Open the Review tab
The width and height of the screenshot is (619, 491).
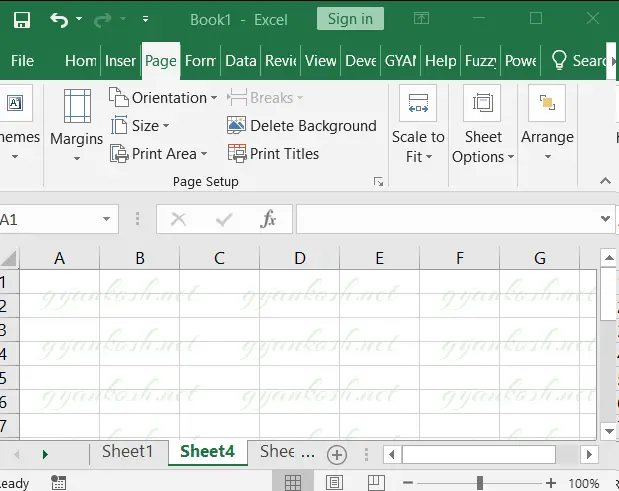click(281, 61)
